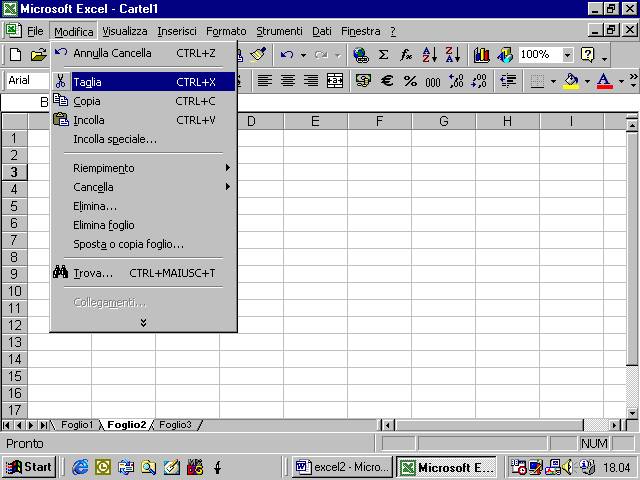Switch to Foglio1 sheet tab
Image resolution: width=640 pixels, height=480 pixels.
[x=77, y=425]
